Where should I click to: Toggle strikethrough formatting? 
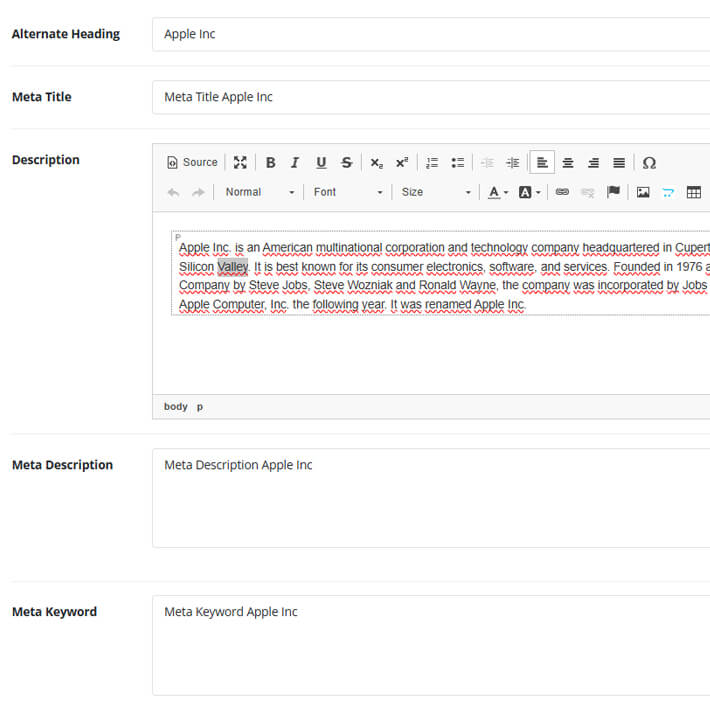pyautogui.click(x=346, y=163)
